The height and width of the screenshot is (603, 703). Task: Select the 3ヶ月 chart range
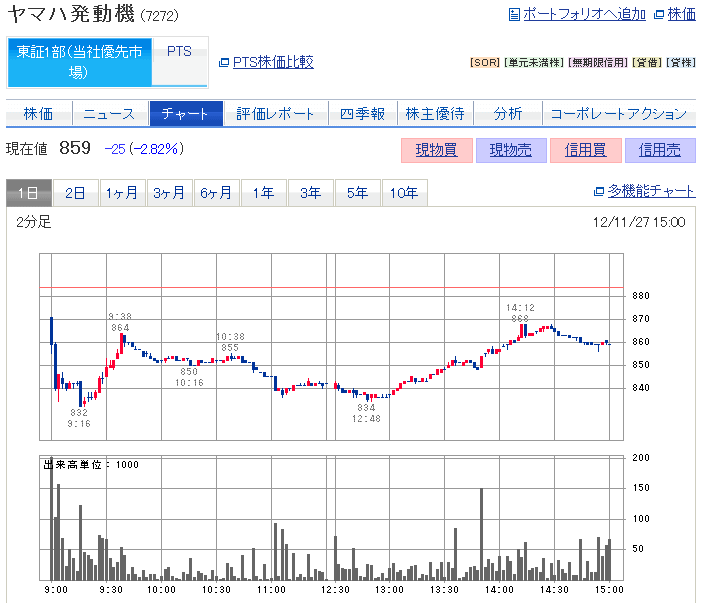pyautogui.click(x=169, y=193)
